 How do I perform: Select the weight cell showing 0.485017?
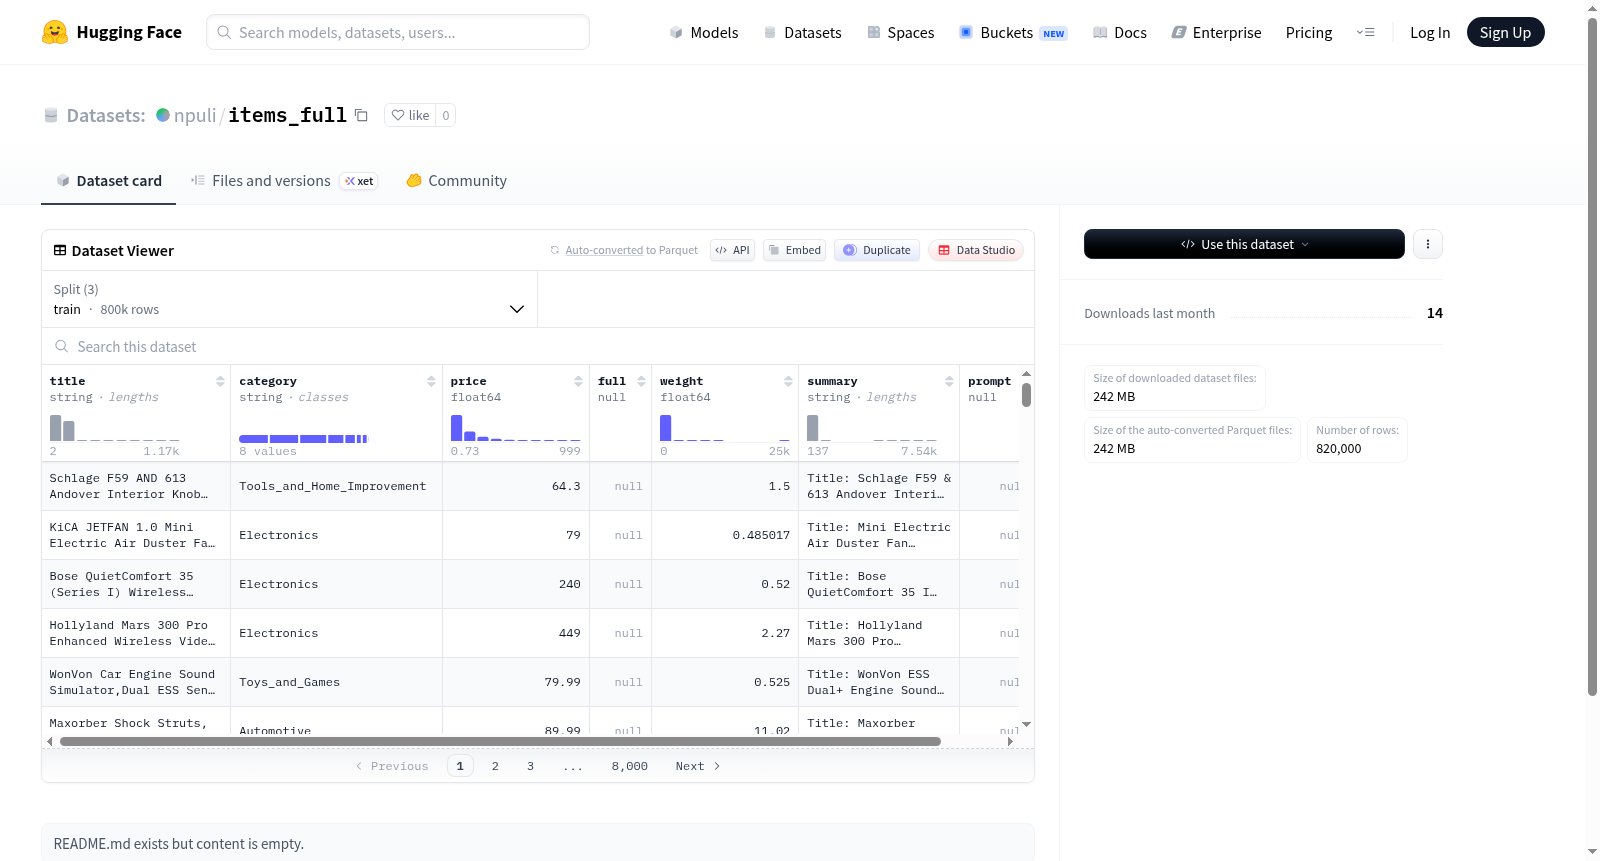725,535
